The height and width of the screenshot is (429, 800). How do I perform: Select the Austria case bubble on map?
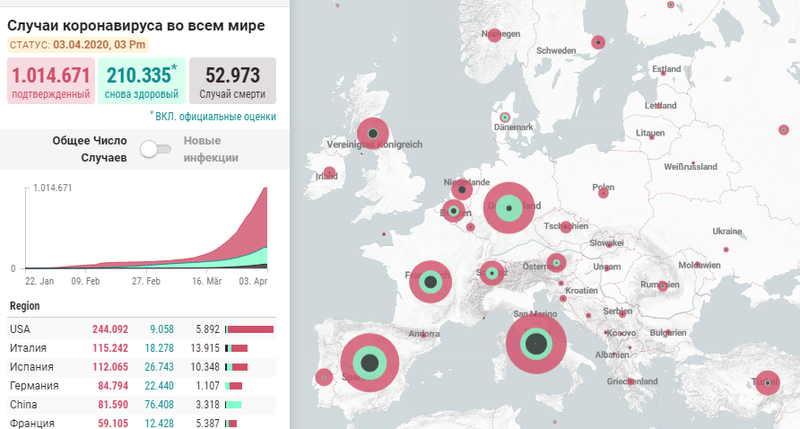click(556, 264)
